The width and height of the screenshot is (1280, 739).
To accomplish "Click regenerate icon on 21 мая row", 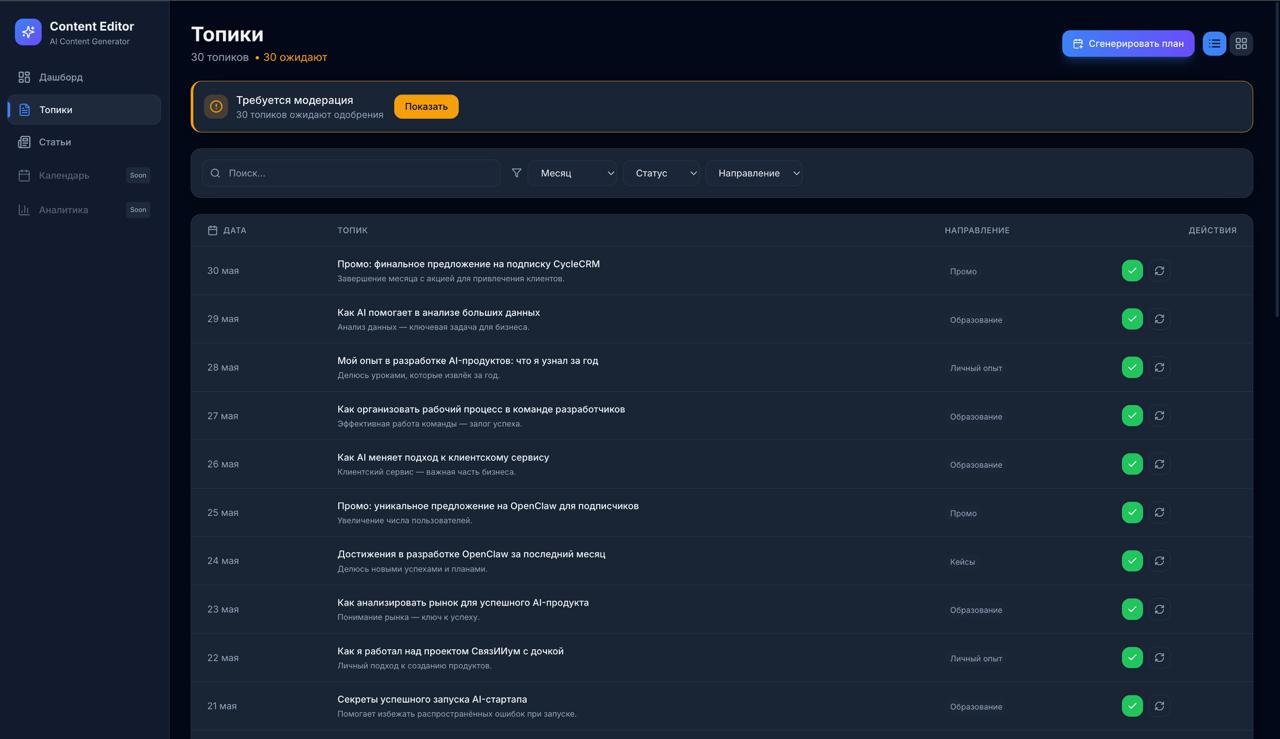I will 1159,706.
